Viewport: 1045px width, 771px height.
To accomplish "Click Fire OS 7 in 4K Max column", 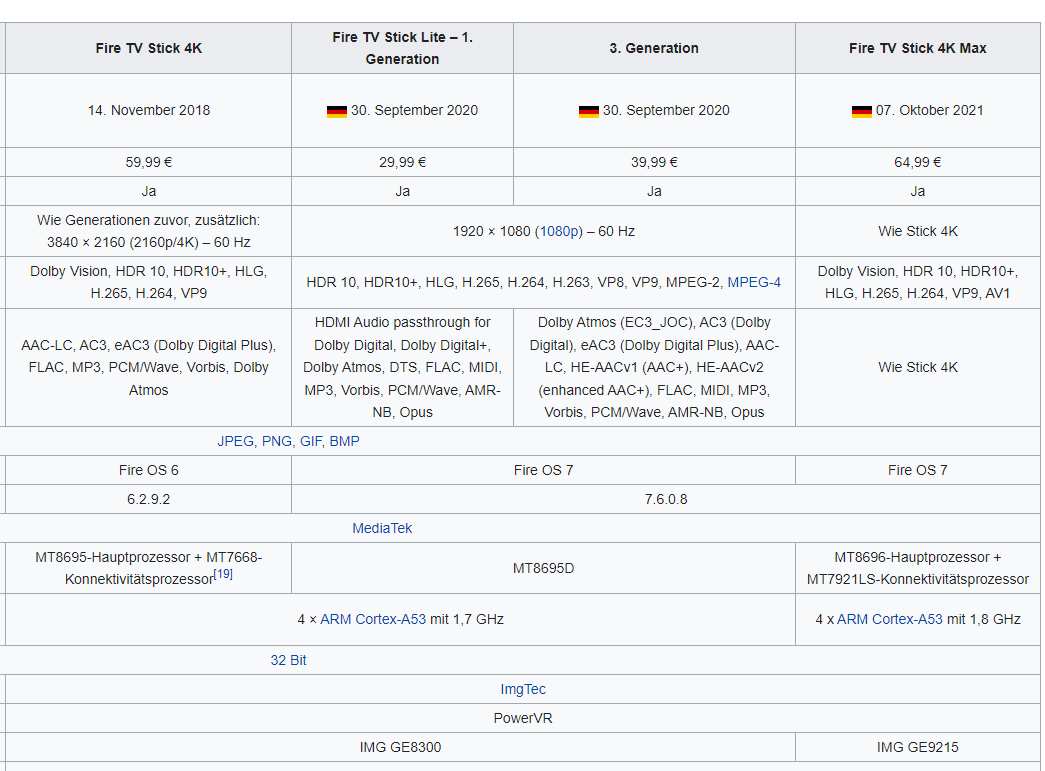I will click(918, 470).
